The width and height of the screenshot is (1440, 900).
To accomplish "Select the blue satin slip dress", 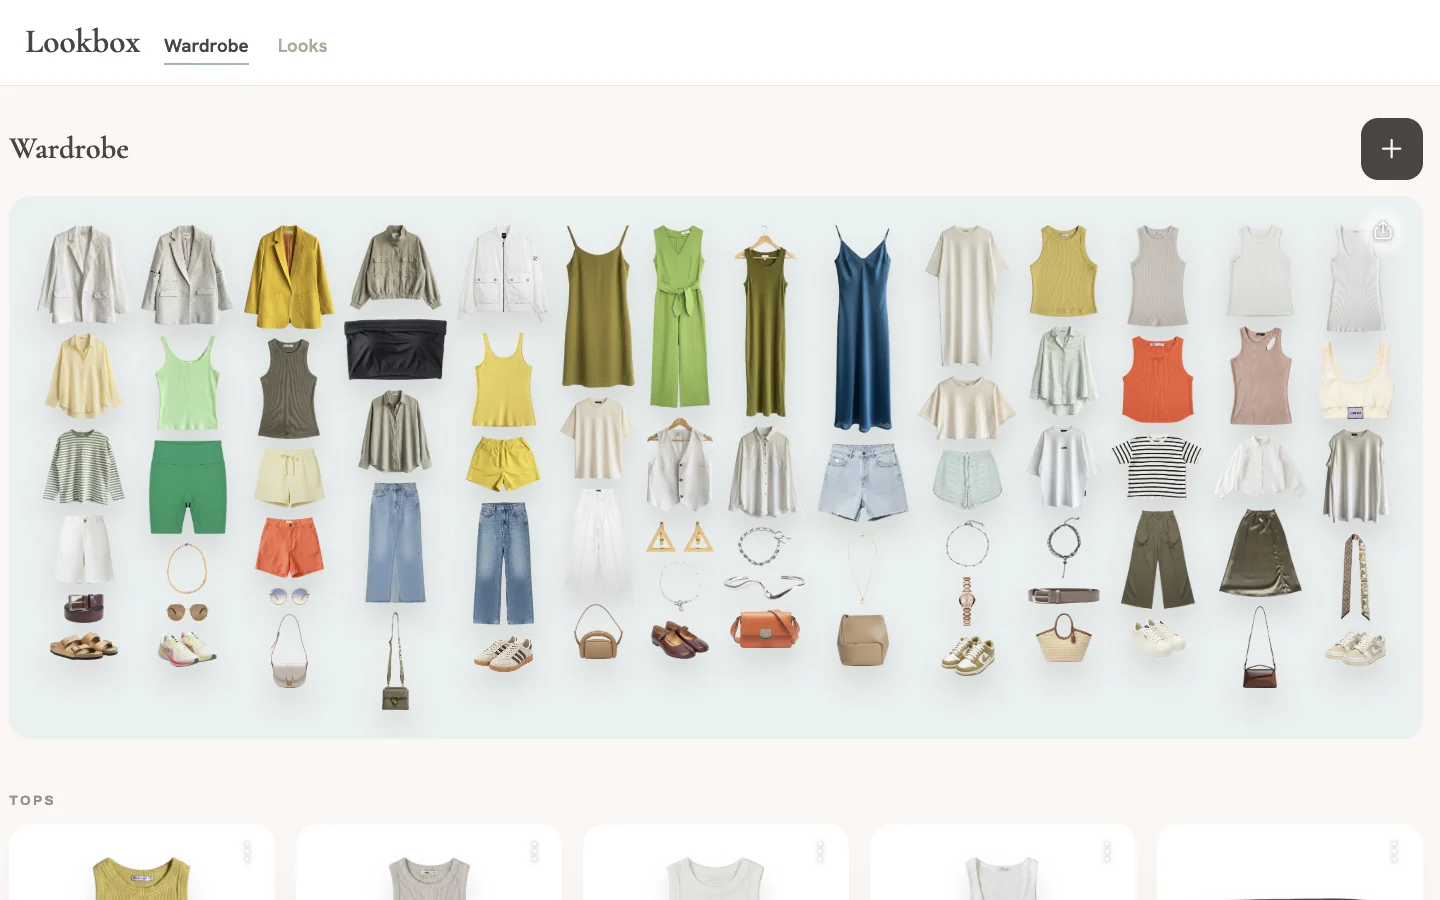I will [x=863, y=329].
